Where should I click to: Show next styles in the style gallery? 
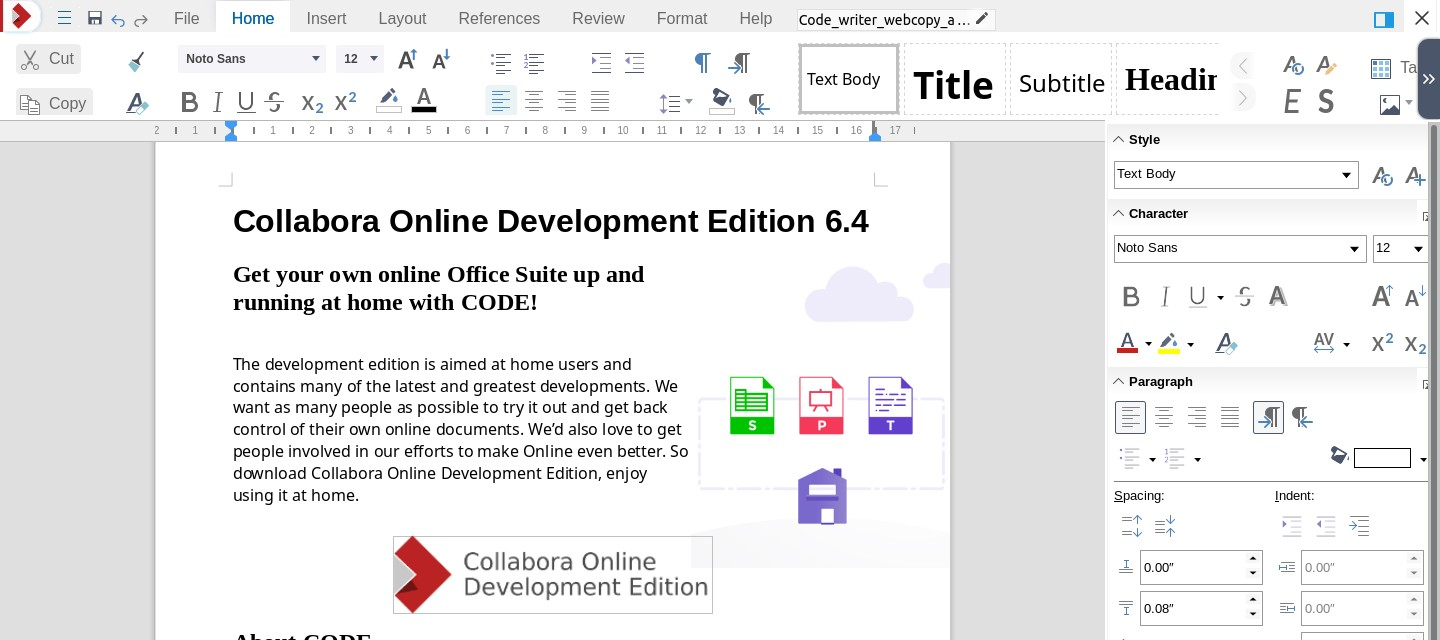(1243, 98)
